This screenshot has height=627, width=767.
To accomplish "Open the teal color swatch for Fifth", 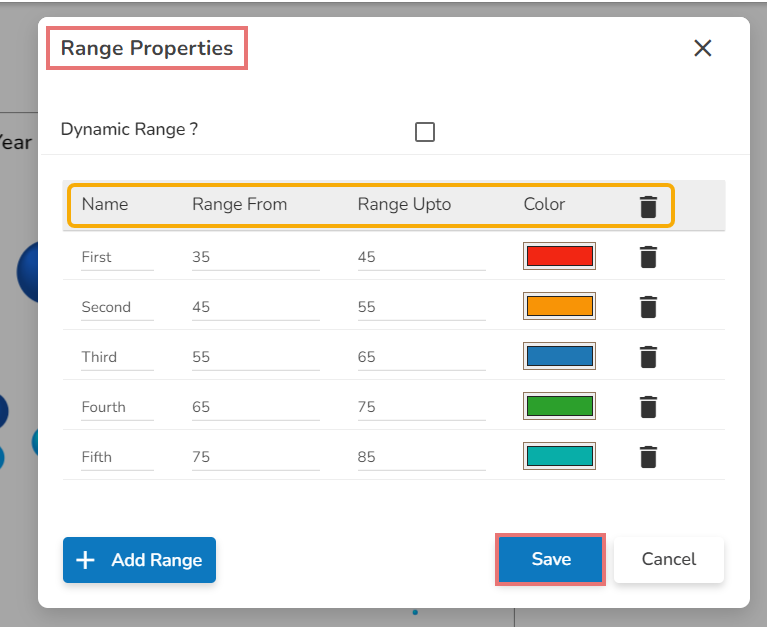I will point(559,456).
